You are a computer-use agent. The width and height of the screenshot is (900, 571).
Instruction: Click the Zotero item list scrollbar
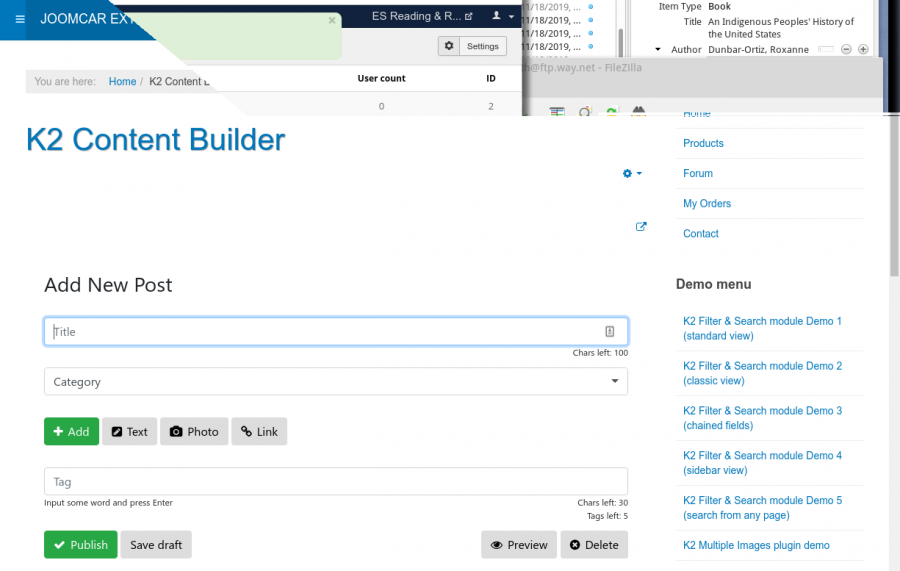point(620,43)
